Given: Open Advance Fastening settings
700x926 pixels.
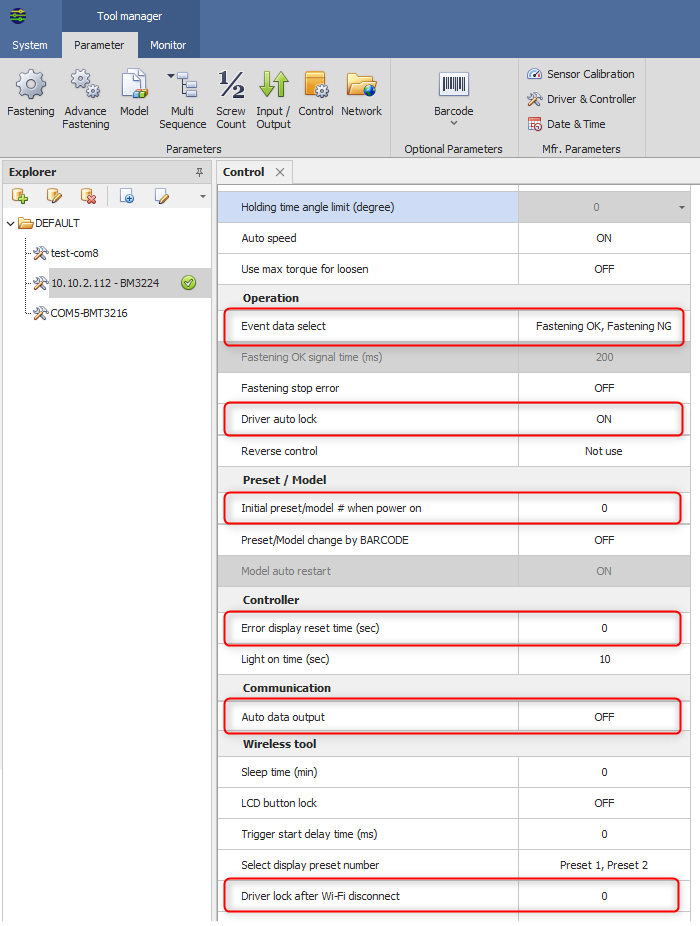Looking at the screenshot, I should 85,98.
